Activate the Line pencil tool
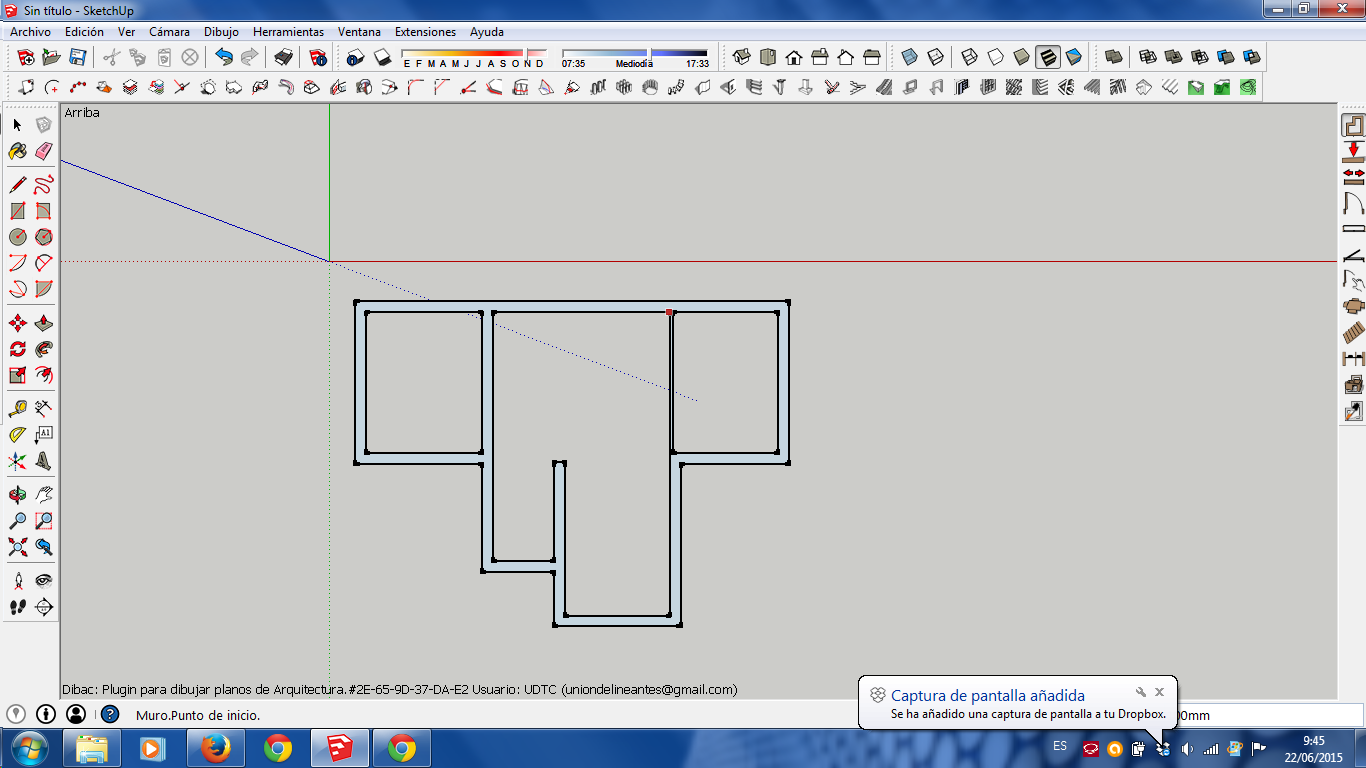Viewport: 1366px width, 768px height. coord(17,185)
